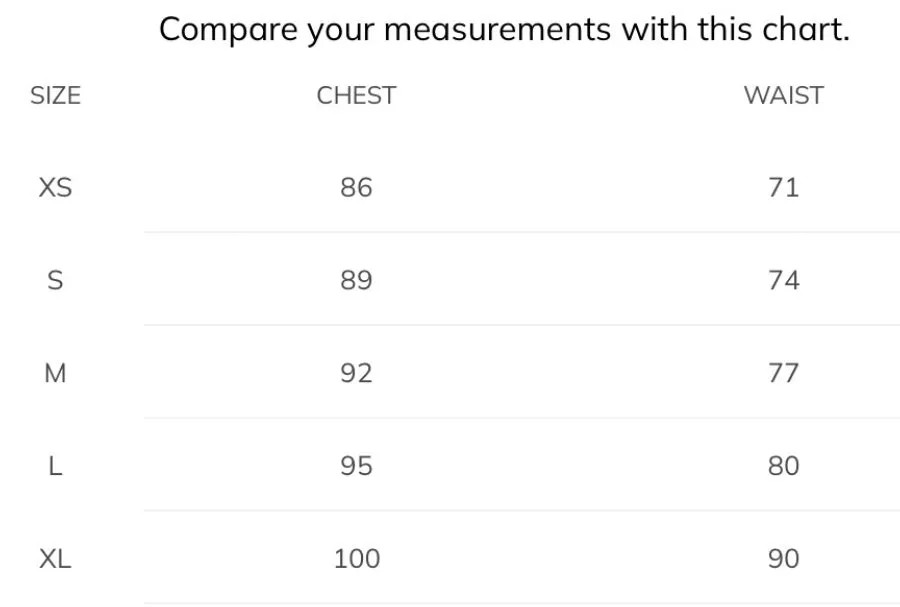The width and height of the screenshot is (900, 607).
Task: Click the WAIST column header
Action: pos(784,95)
